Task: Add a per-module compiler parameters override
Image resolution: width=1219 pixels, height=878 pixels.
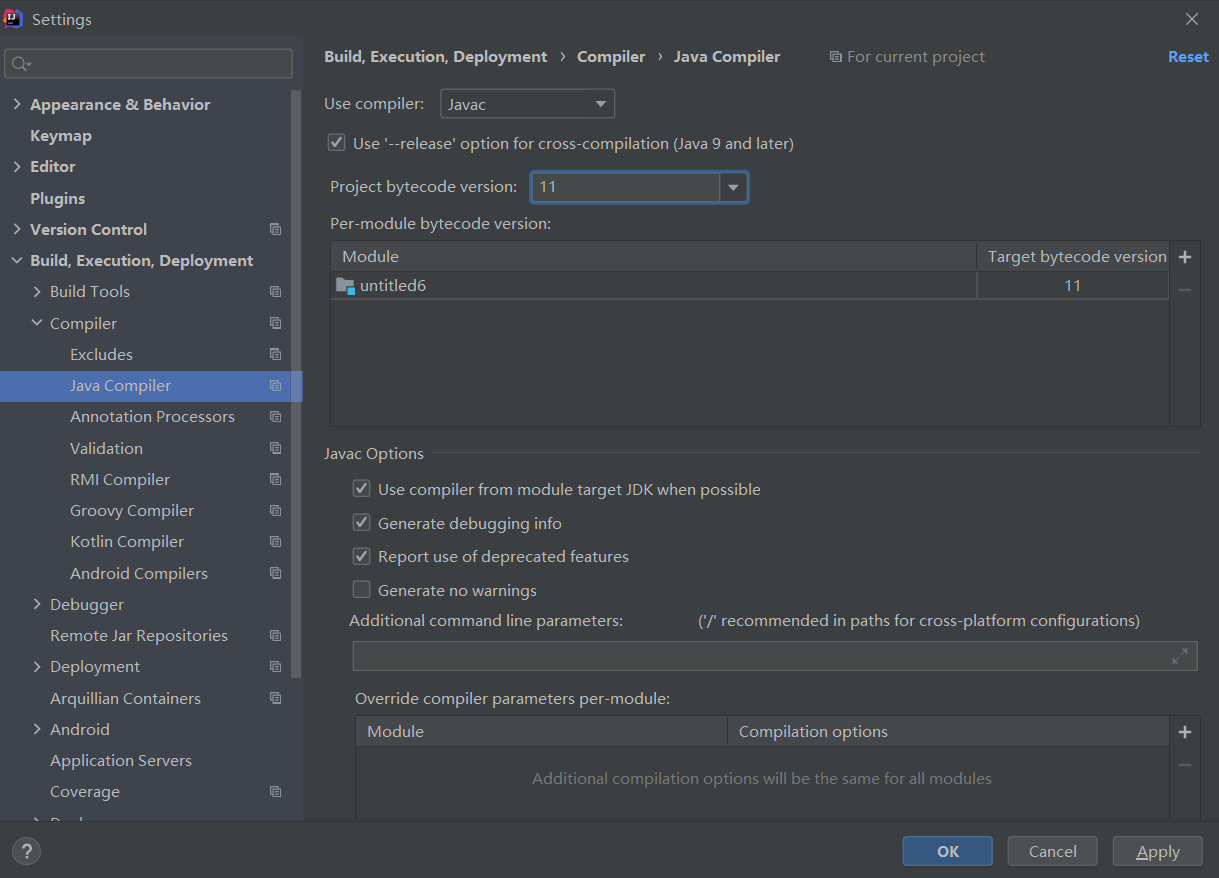Action: coord(1185,732)
